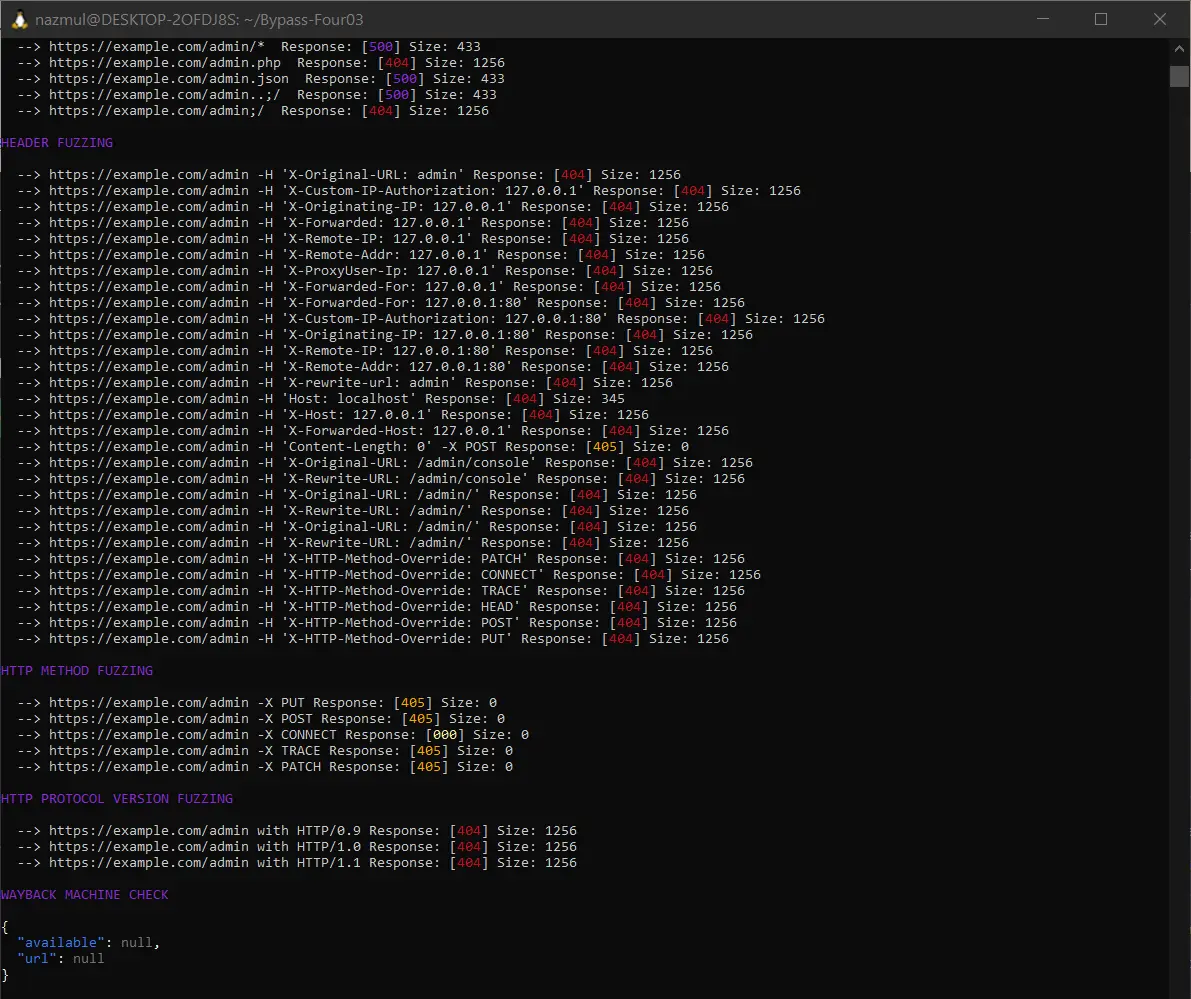This screenshot has height=999, width=1191.
Task: Click the 'X-rewrite-url: admin' header line
Action: 346,383
